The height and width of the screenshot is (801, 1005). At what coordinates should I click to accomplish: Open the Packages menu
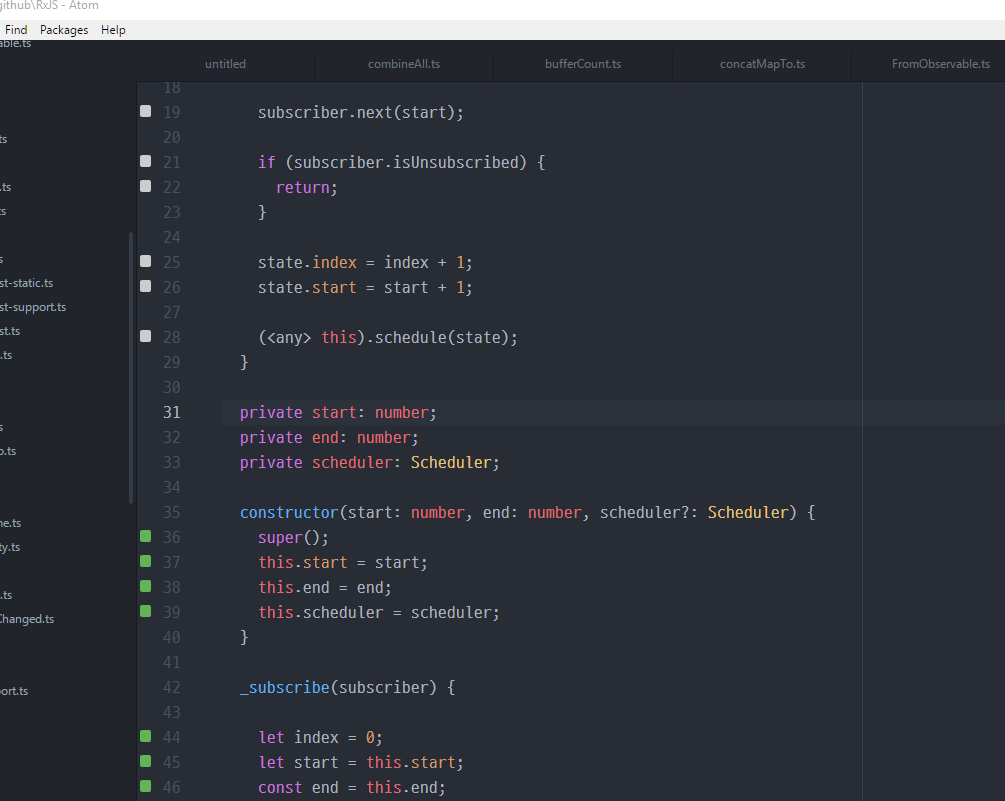(64, 30)
